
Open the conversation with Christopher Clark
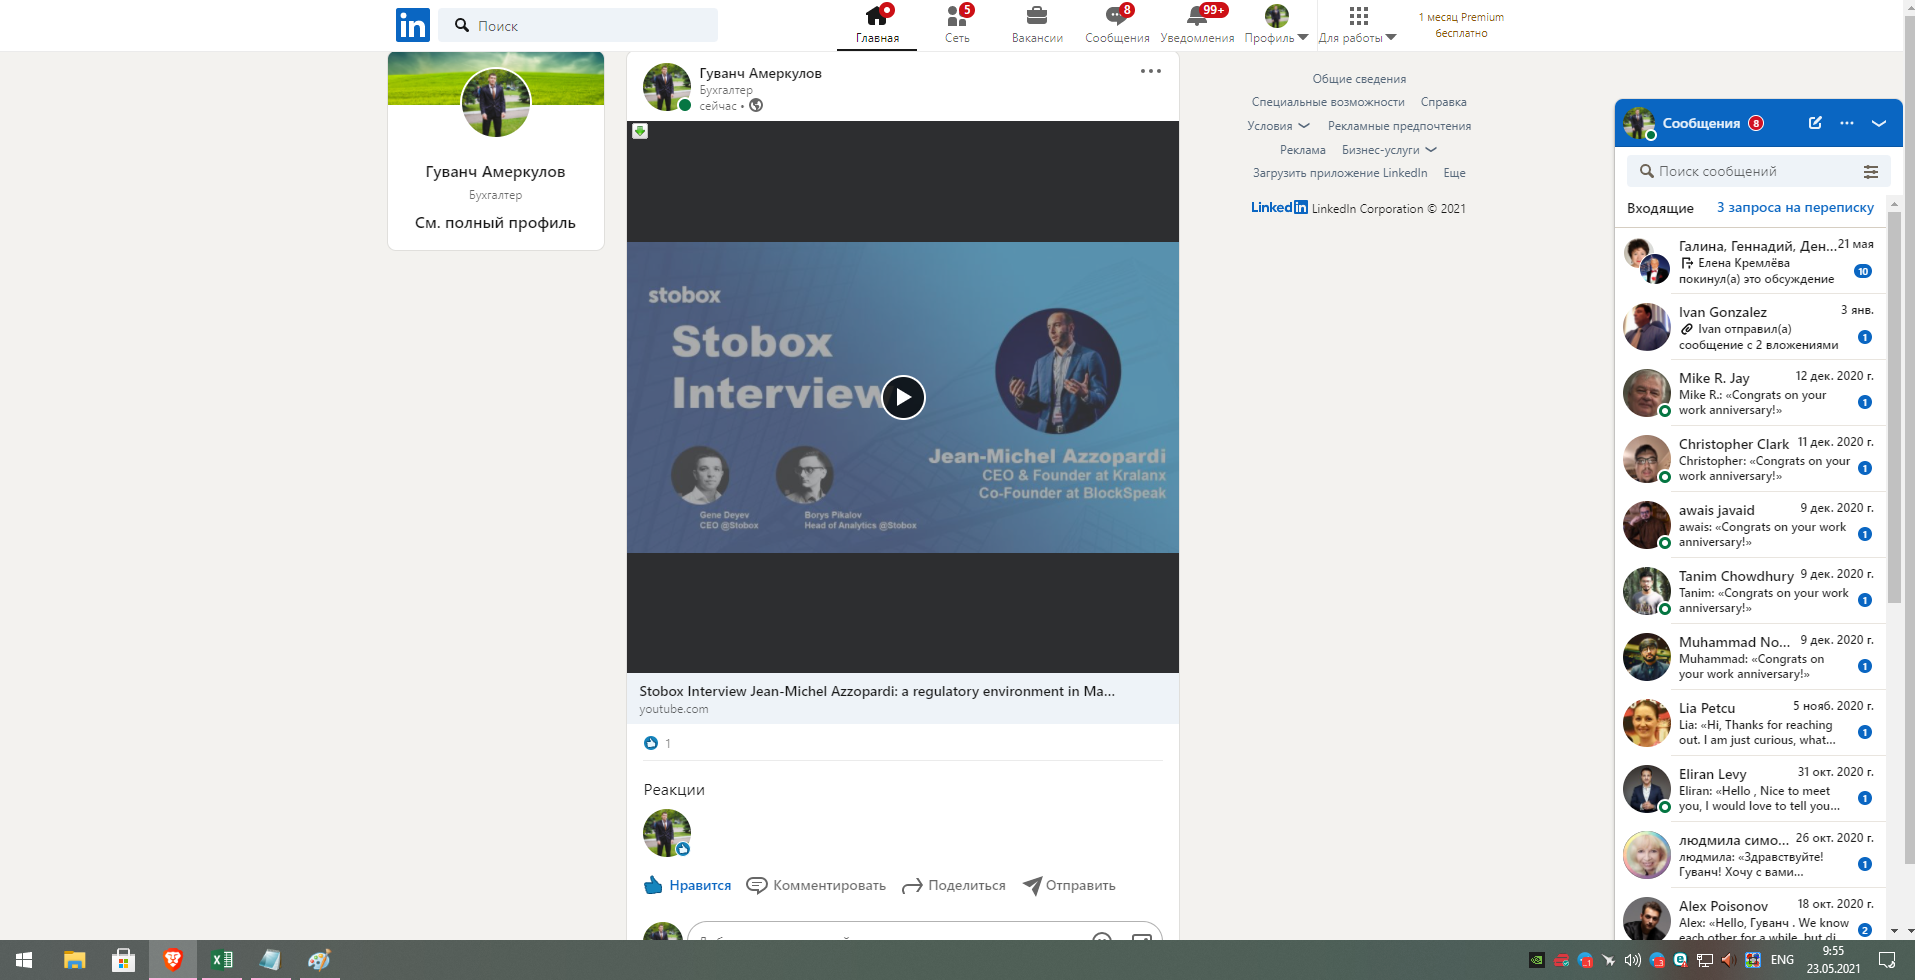pyautogui.click(x=1750, y=459)
